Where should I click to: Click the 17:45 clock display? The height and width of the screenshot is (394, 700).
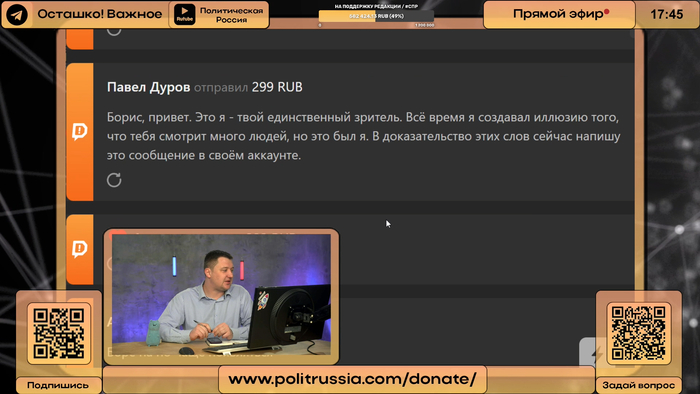point(667,15)
